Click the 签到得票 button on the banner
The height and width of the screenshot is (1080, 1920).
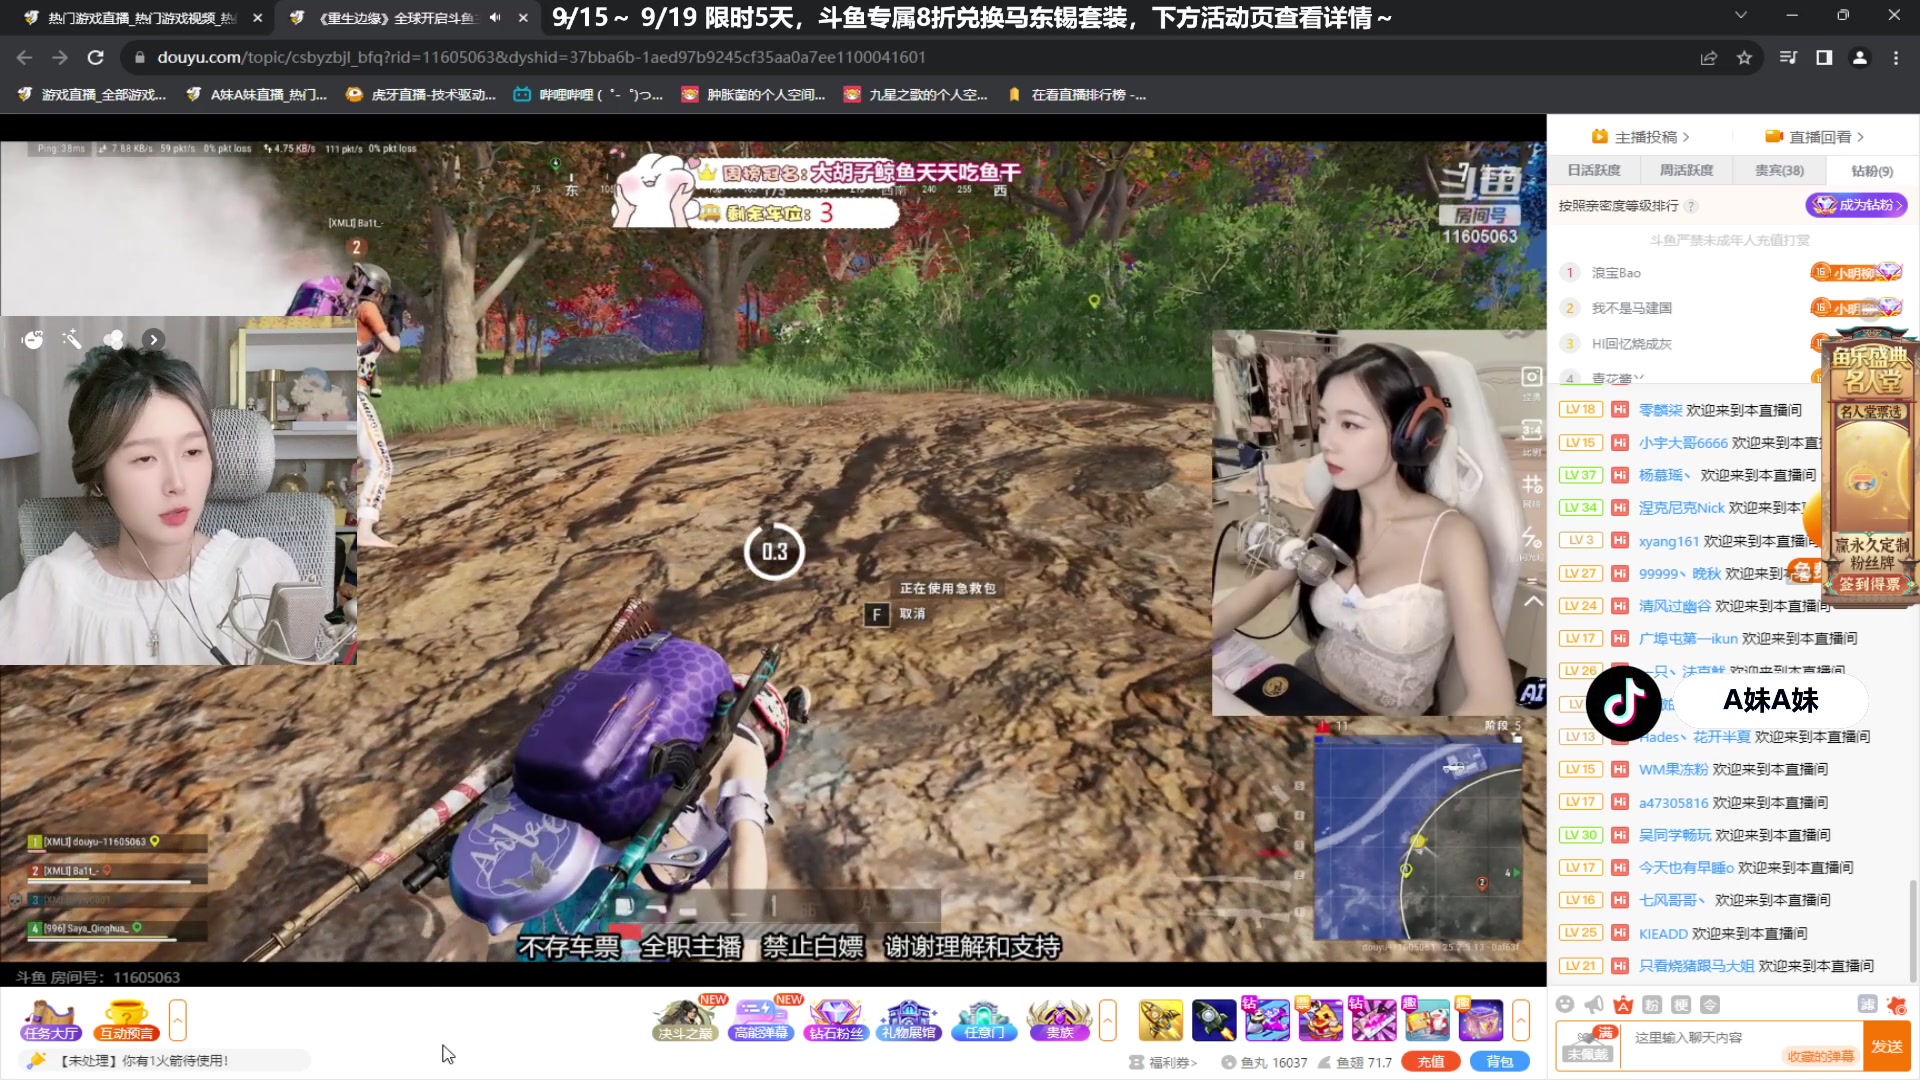(x=1869, y=585)
